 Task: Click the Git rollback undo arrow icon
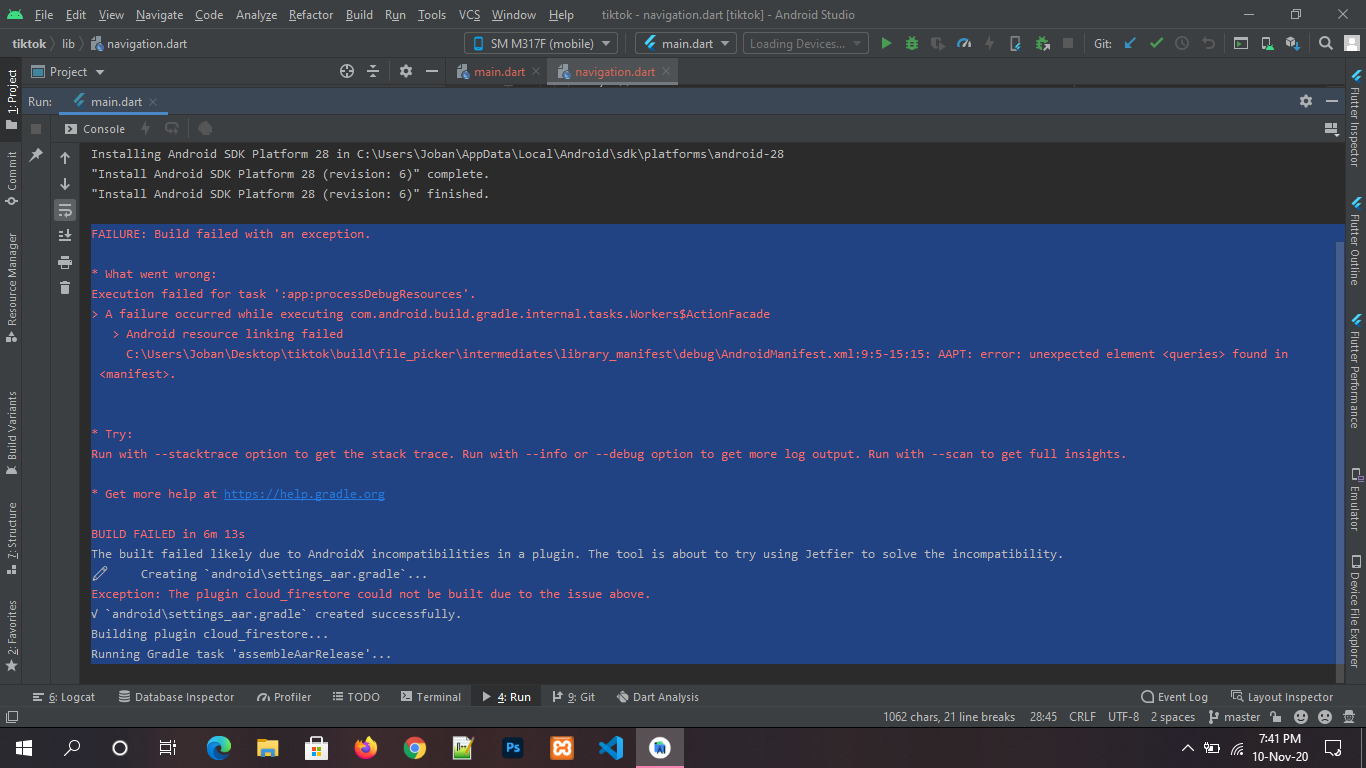pos(1208,43)
